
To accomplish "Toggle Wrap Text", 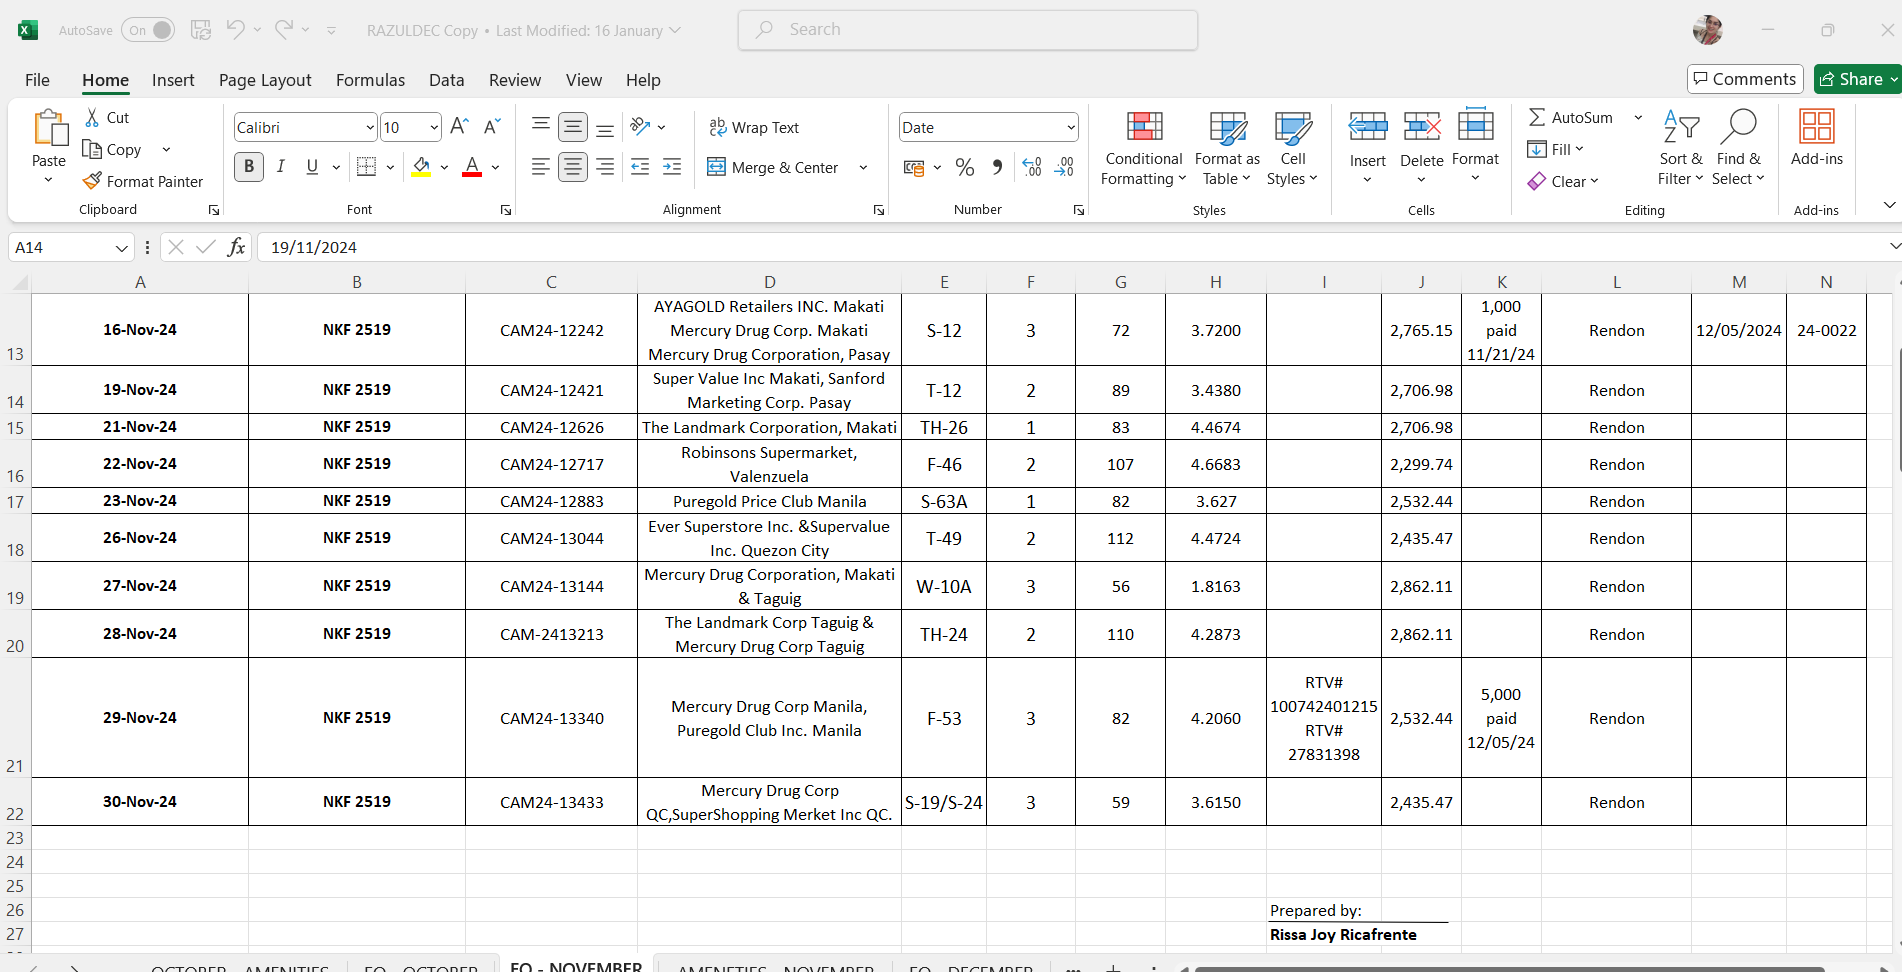I will (754, 127).
